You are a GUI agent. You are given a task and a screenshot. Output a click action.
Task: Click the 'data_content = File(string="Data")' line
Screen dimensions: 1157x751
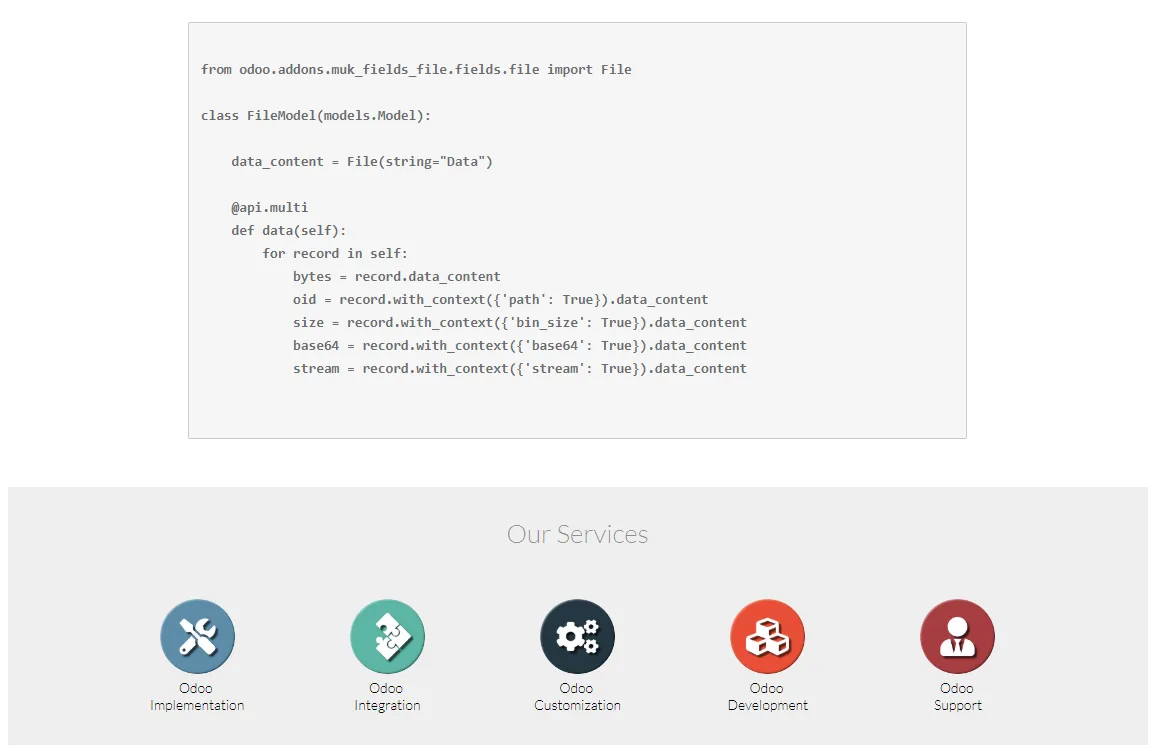362,162
